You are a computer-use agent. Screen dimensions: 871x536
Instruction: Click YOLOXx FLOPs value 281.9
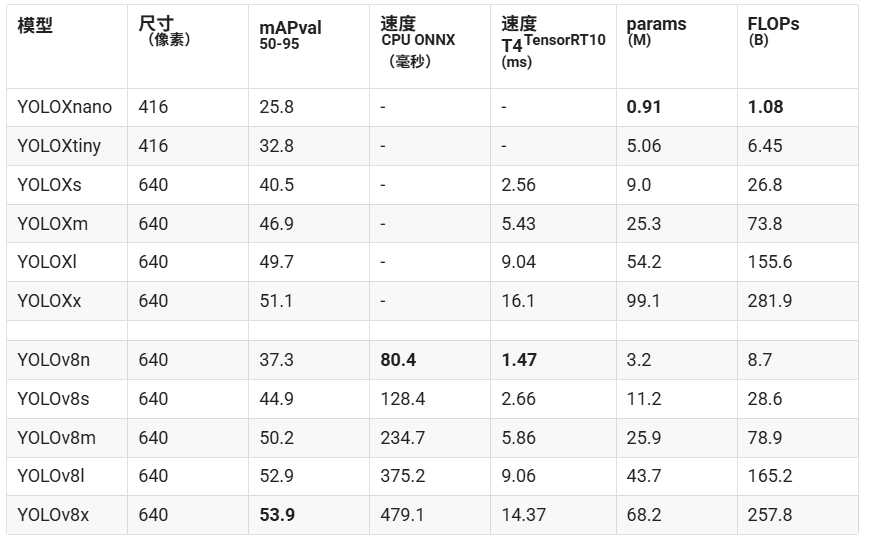tap(770, 301)
